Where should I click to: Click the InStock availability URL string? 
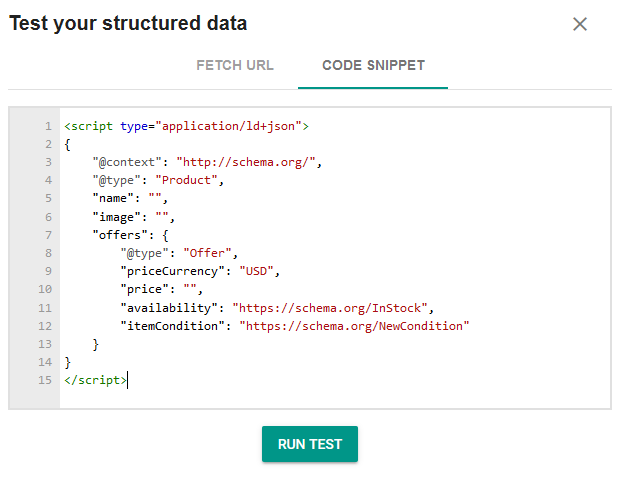(x=332, y=307)
